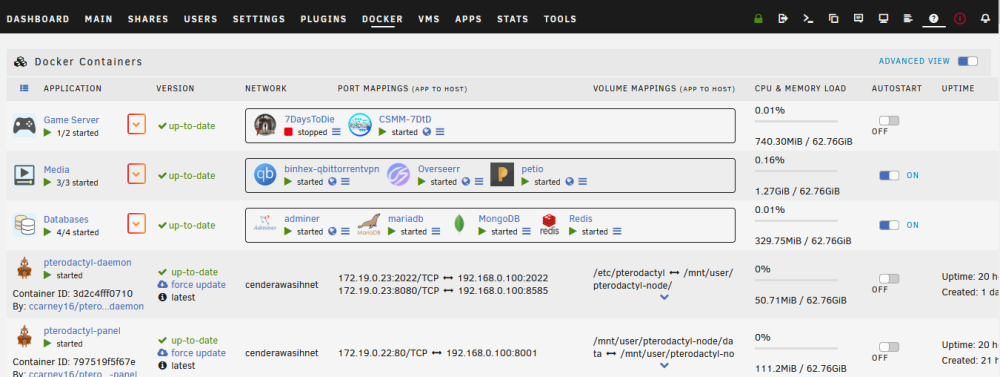Click the green lock icon in the header
1000x377 pixels.
tap(758, 19)
